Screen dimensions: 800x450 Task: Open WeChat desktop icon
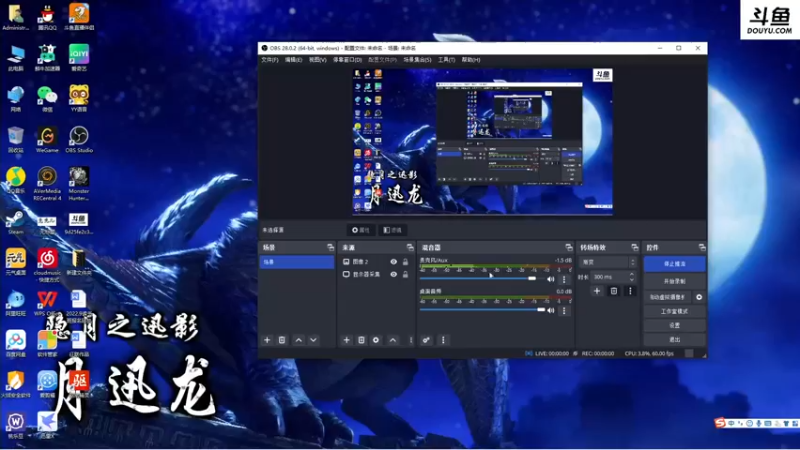point(47,98)
